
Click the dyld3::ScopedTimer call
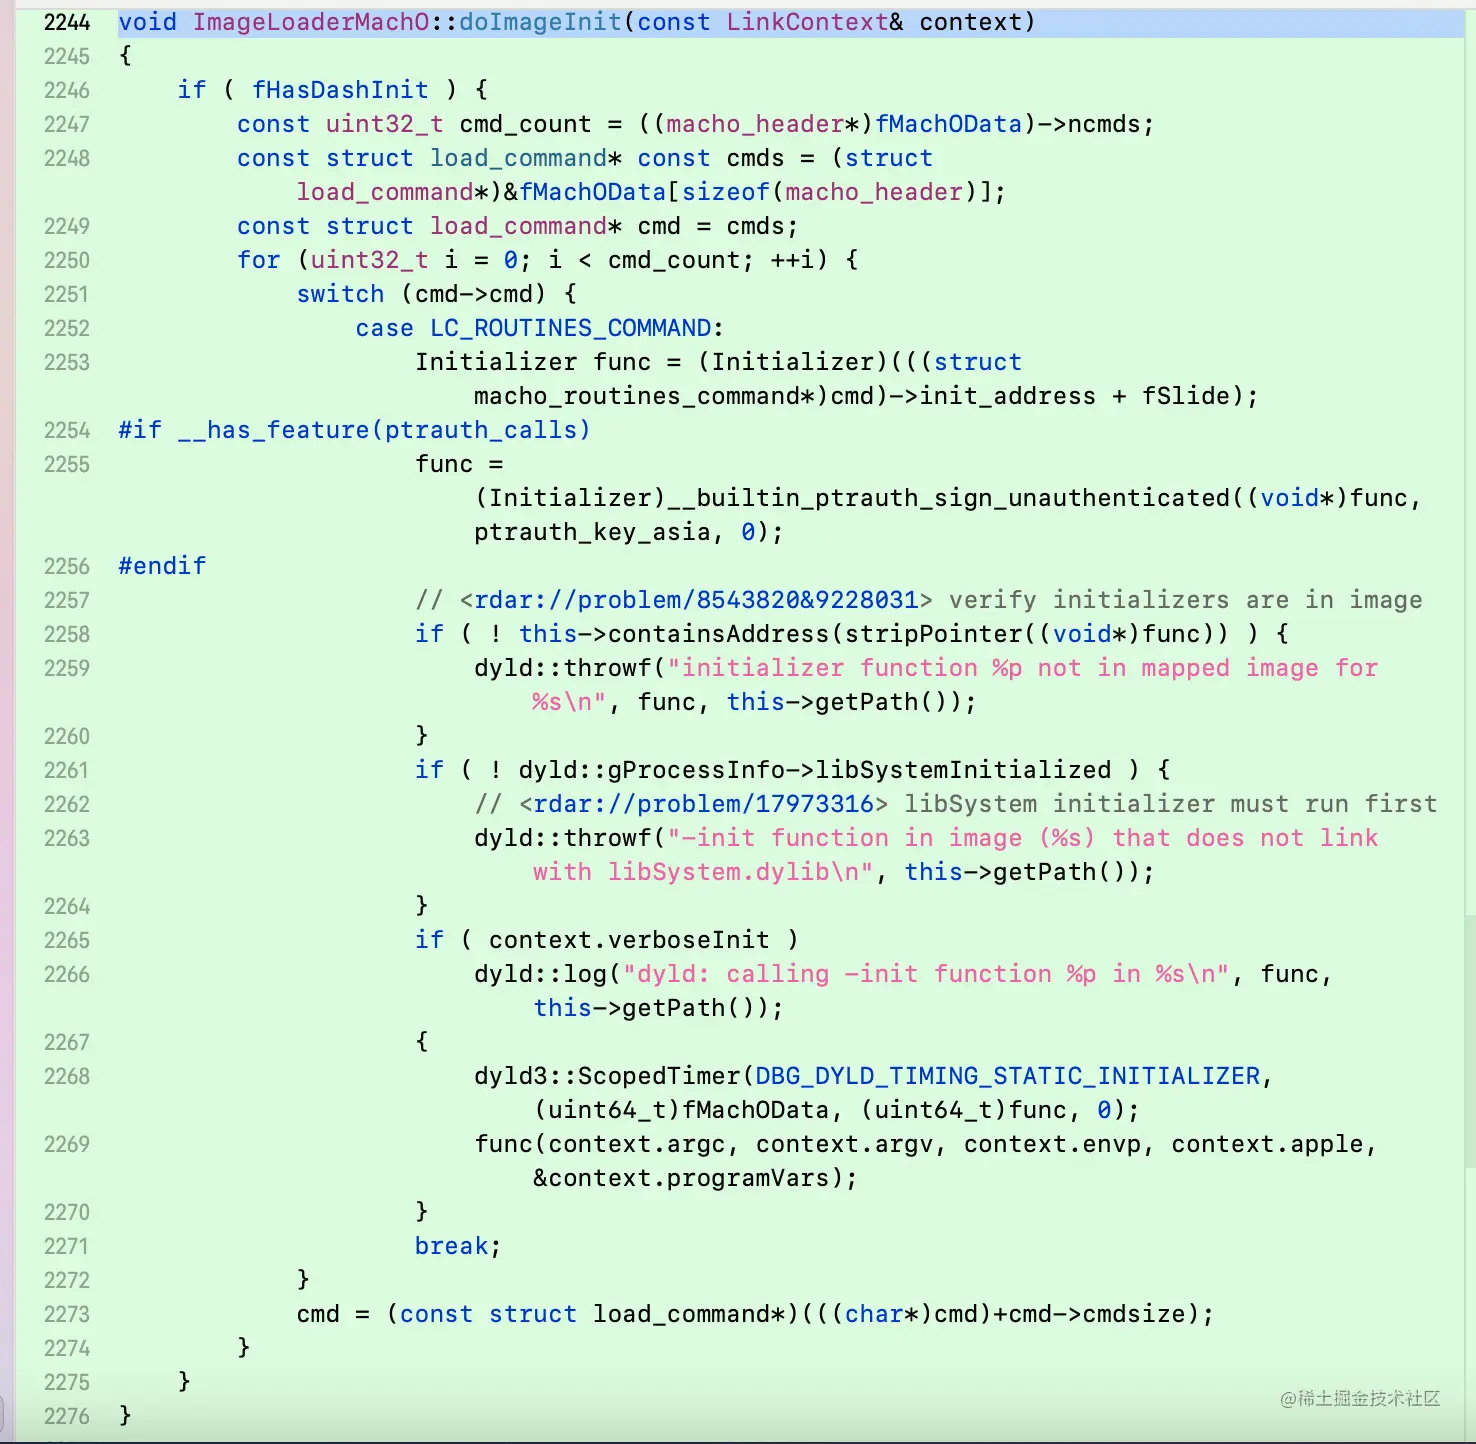[608, 1076]
